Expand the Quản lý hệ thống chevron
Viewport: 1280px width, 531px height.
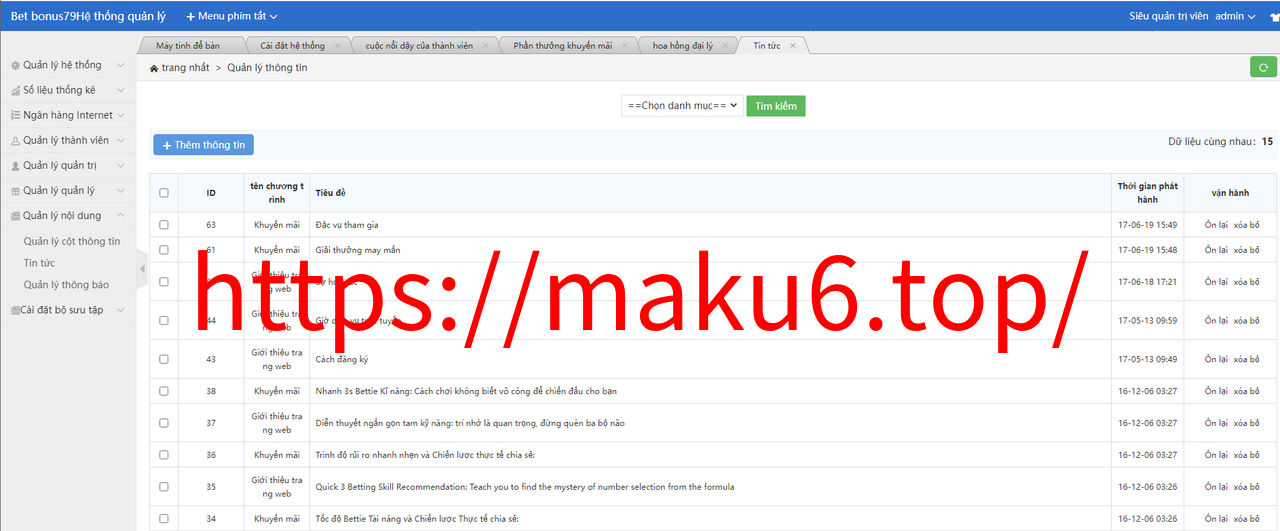click(x=121, y=65)
